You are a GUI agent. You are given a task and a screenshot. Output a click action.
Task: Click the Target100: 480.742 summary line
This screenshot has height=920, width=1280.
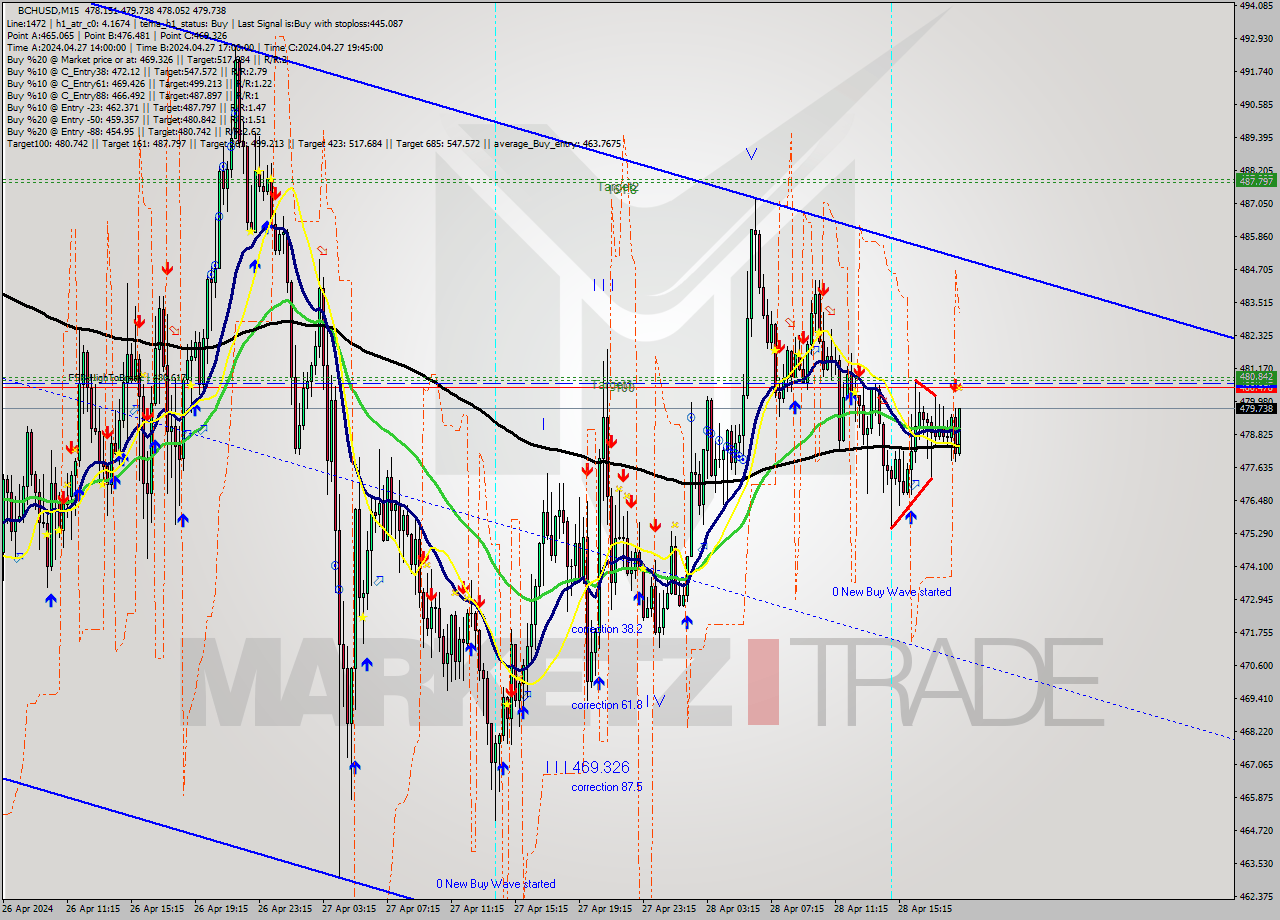pyautogui.click(x=314, y=143)
